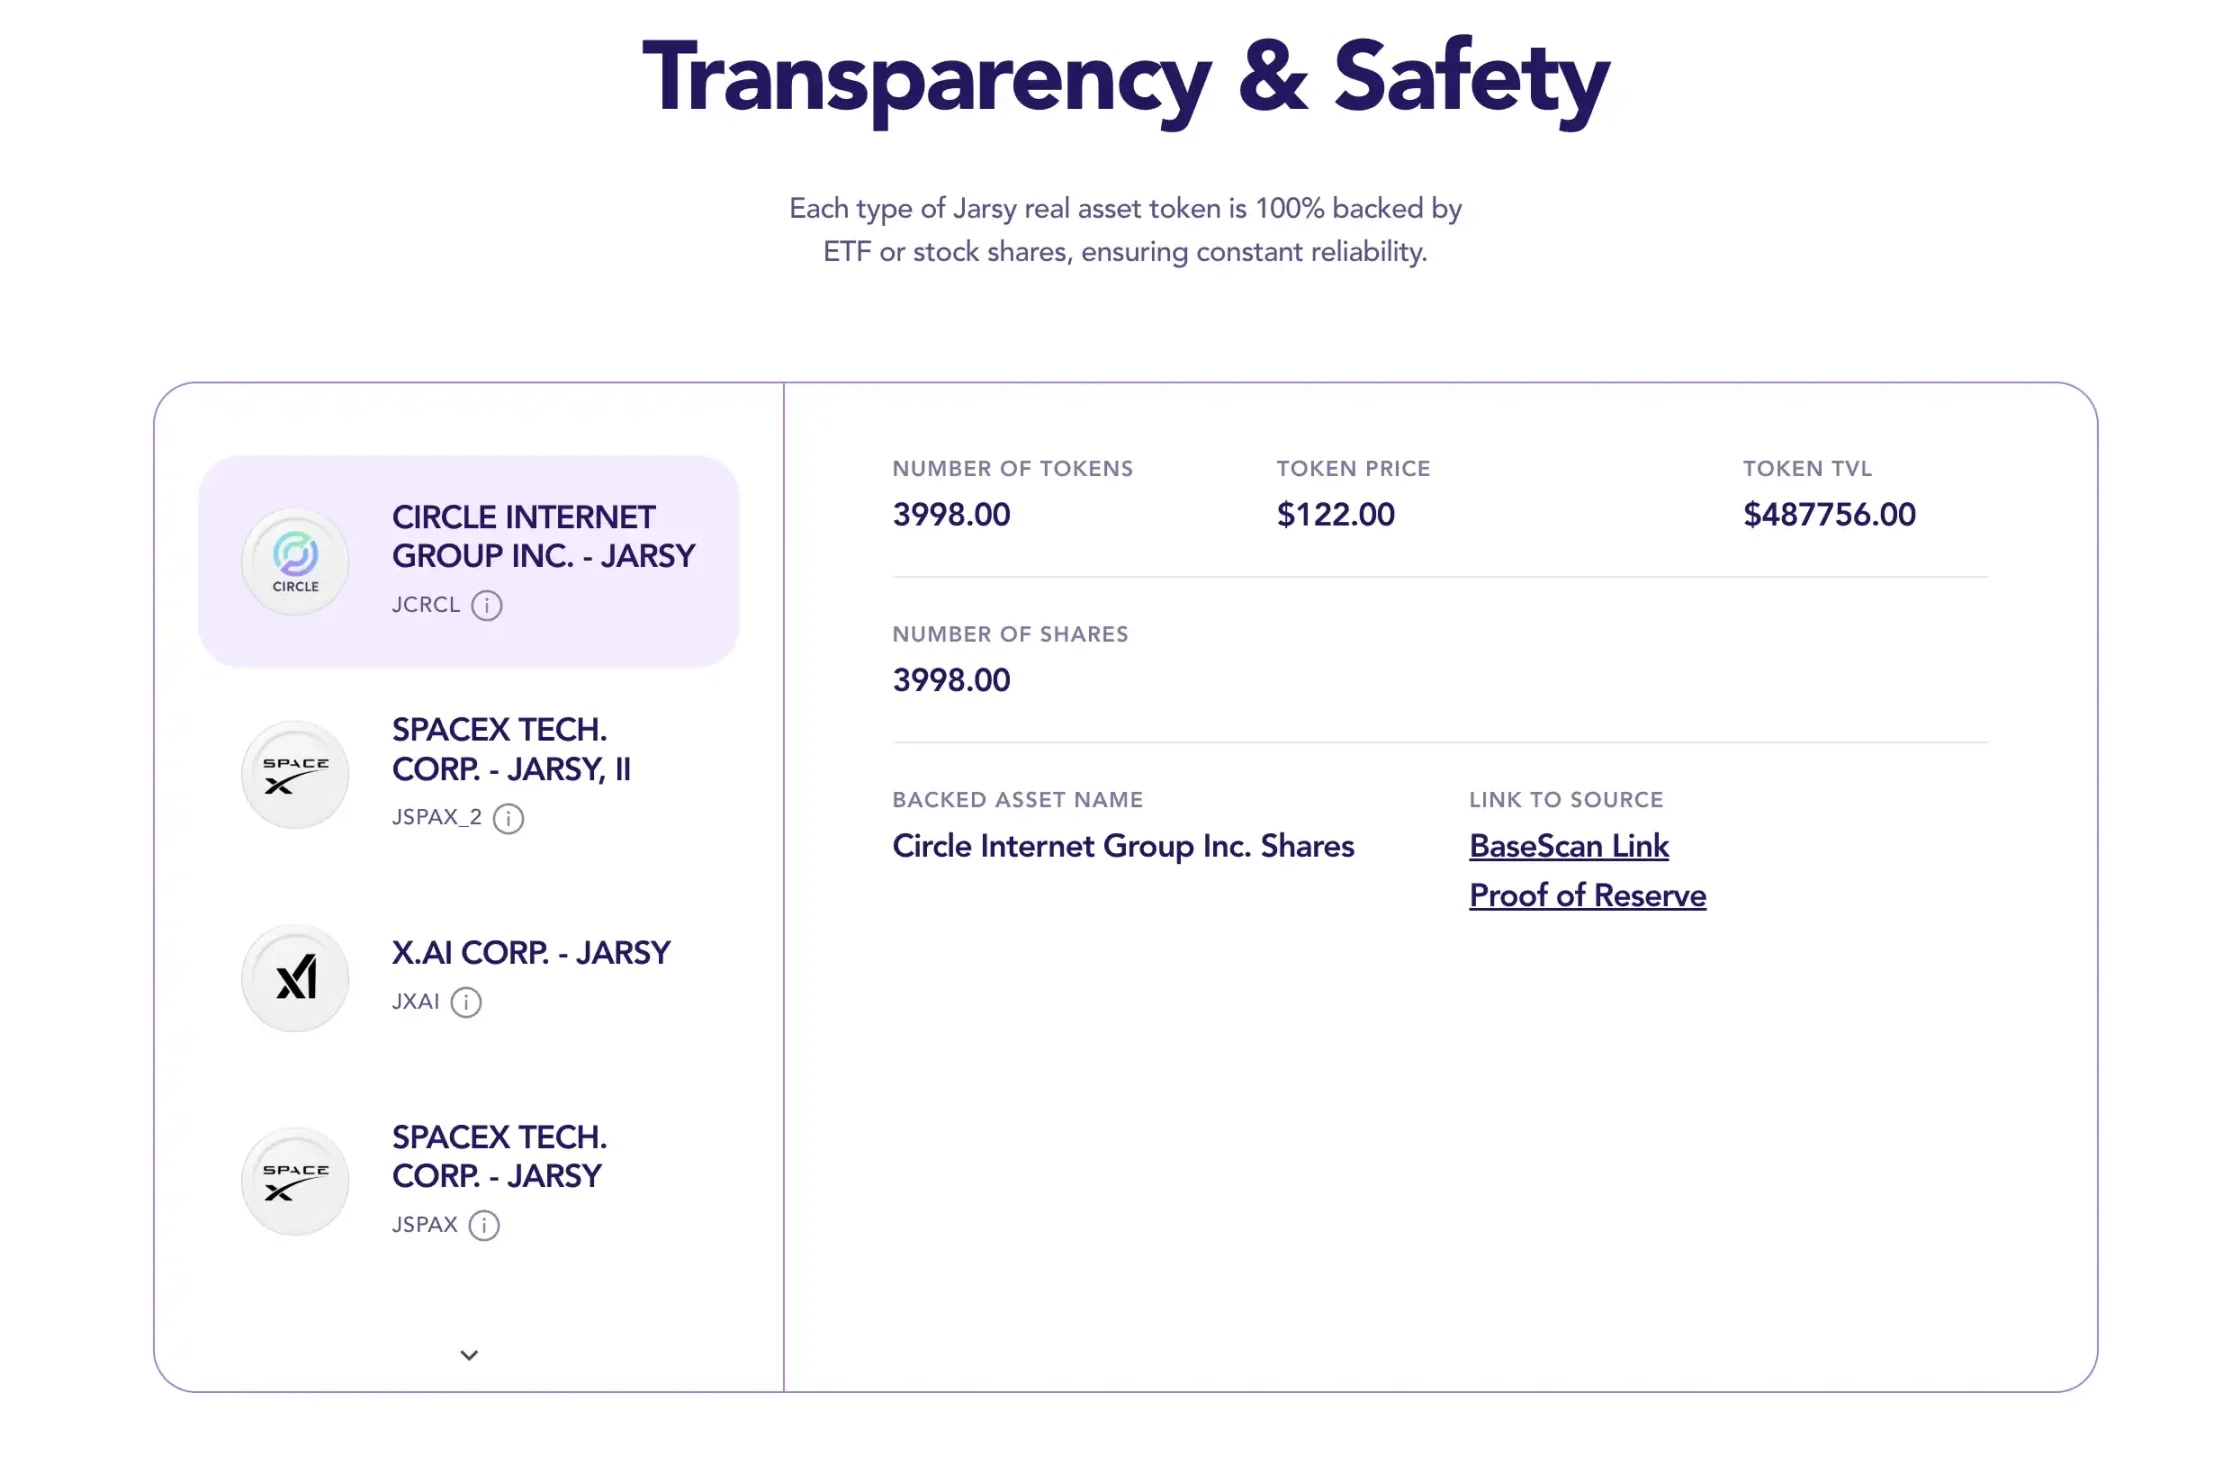Click the SpaceX logo beside JSPAX
Screen dimensions: 2223x1474
[295, 1181]
